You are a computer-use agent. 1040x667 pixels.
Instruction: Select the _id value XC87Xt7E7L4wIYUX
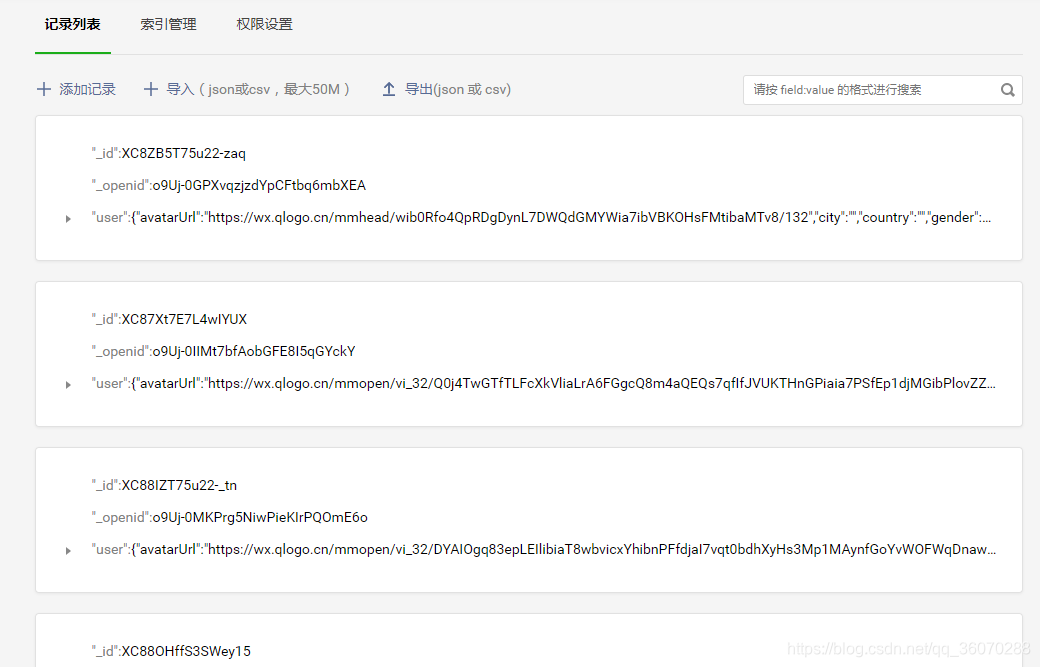[184, 319]
